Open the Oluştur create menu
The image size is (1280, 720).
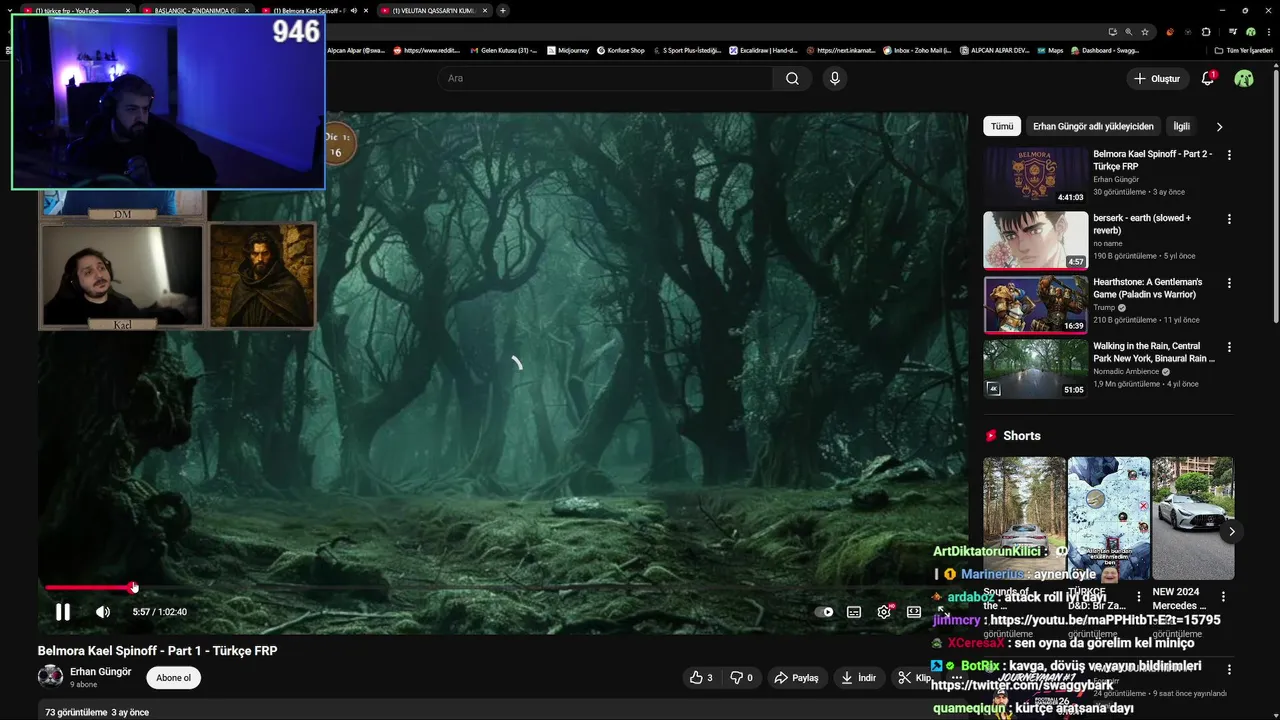pos(1157,78)
